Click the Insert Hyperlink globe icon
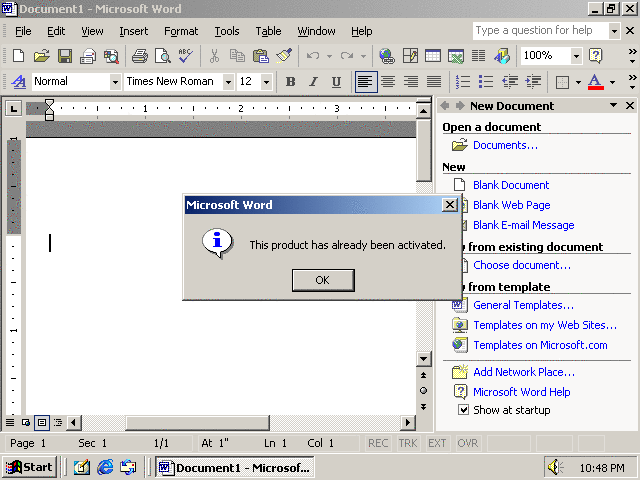 (x=387, y=56)
